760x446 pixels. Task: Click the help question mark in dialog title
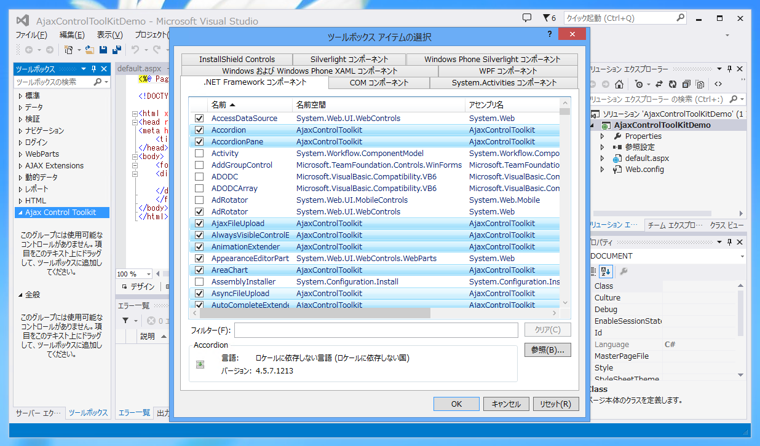[549, 34]
